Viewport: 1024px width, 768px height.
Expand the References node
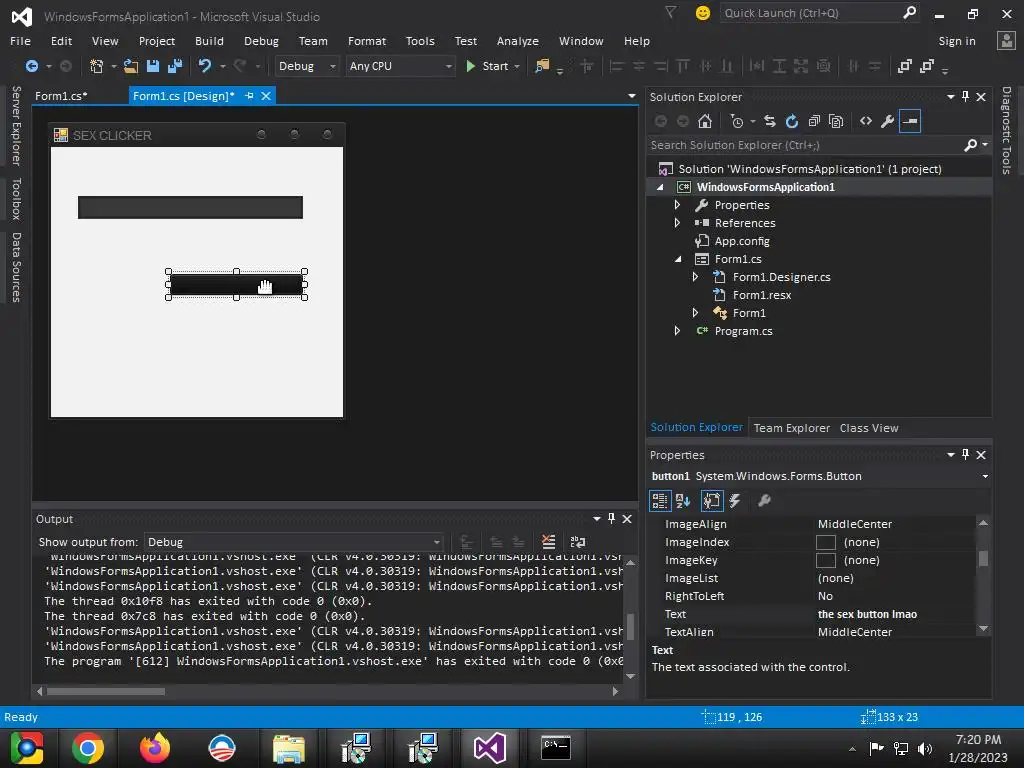click(677, 223)
